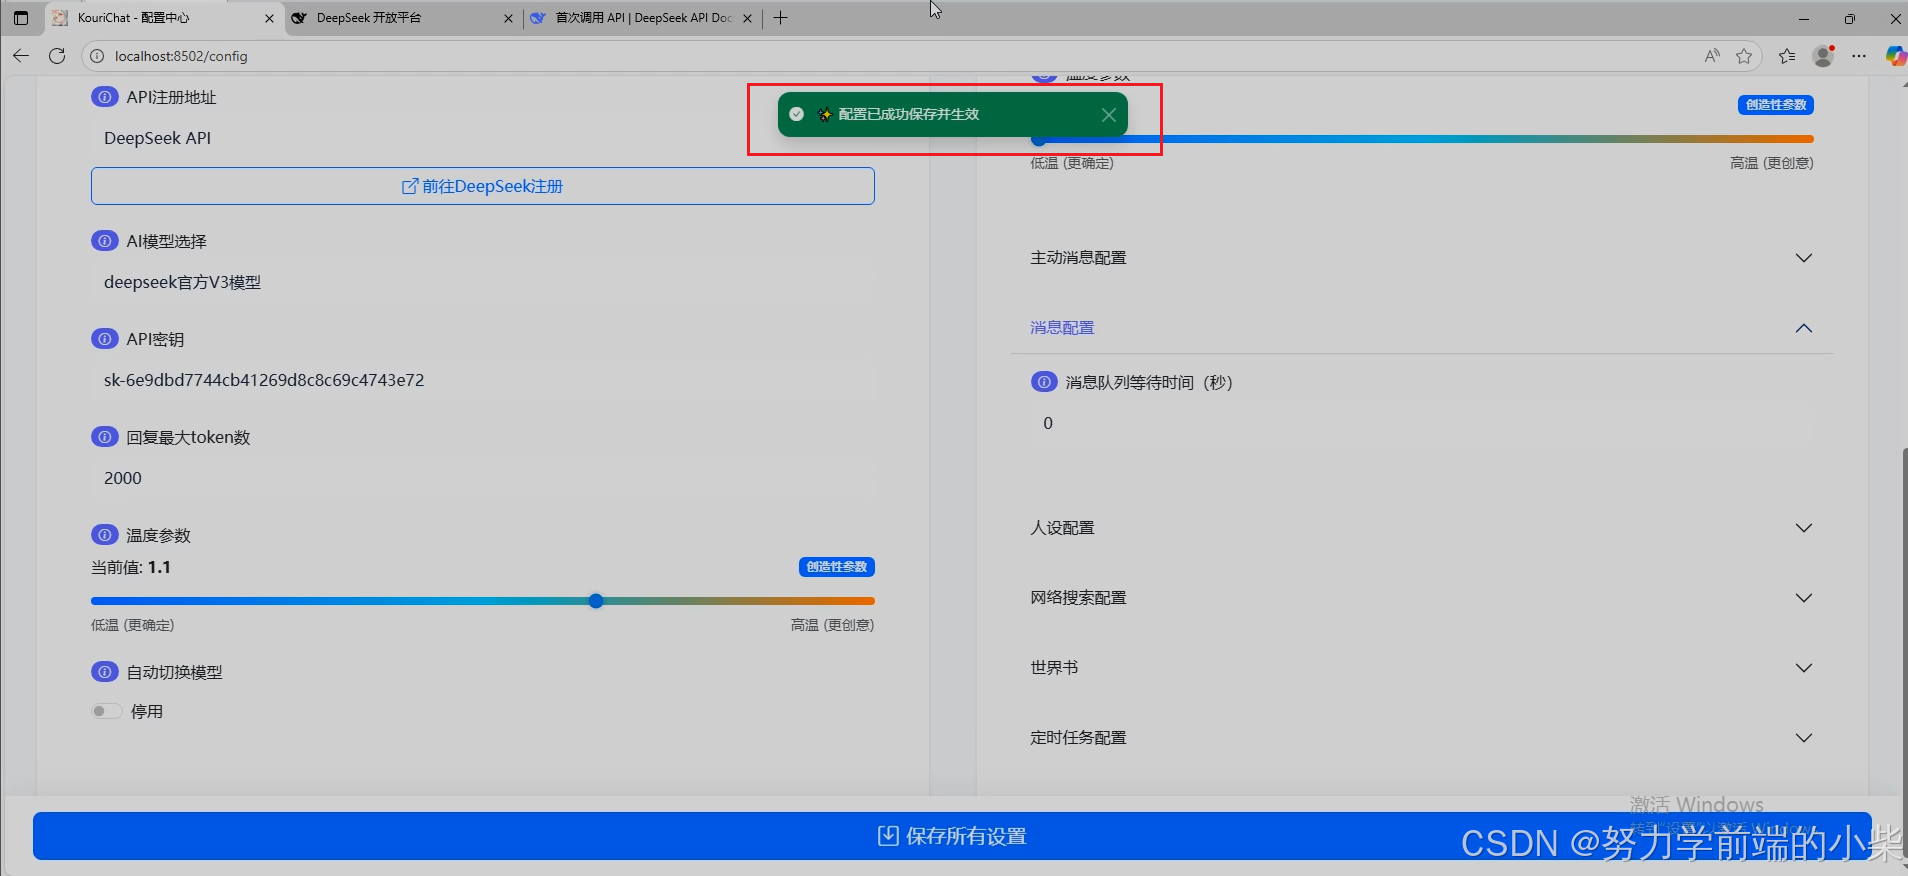Click info icon beside 消息队列等待时间

(1044, 382)
